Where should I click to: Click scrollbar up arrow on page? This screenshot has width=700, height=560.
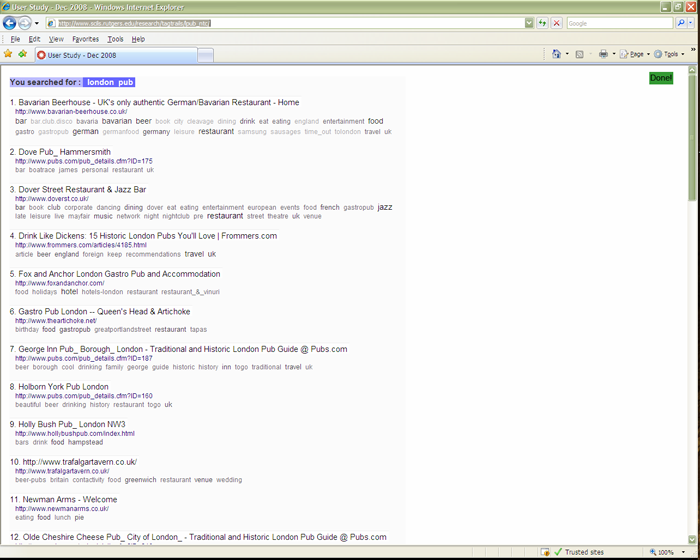tap(692, 70)
